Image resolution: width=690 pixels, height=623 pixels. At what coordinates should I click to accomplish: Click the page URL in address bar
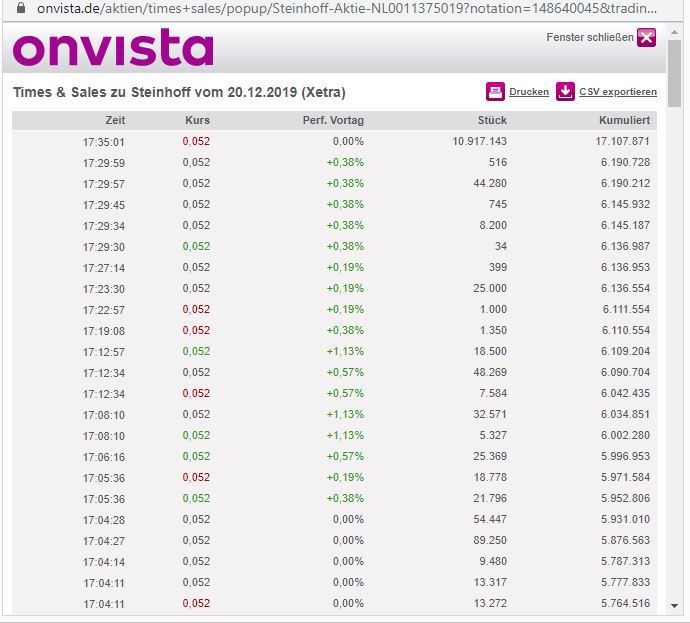347,8
